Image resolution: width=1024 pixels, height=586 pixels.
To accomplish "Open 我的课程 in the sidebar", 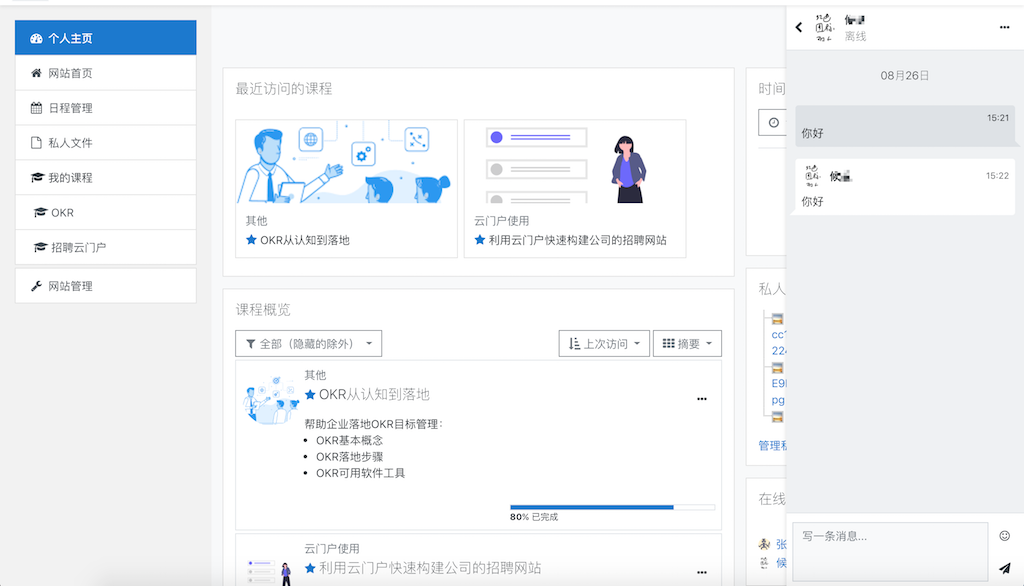I will (105, 178).
